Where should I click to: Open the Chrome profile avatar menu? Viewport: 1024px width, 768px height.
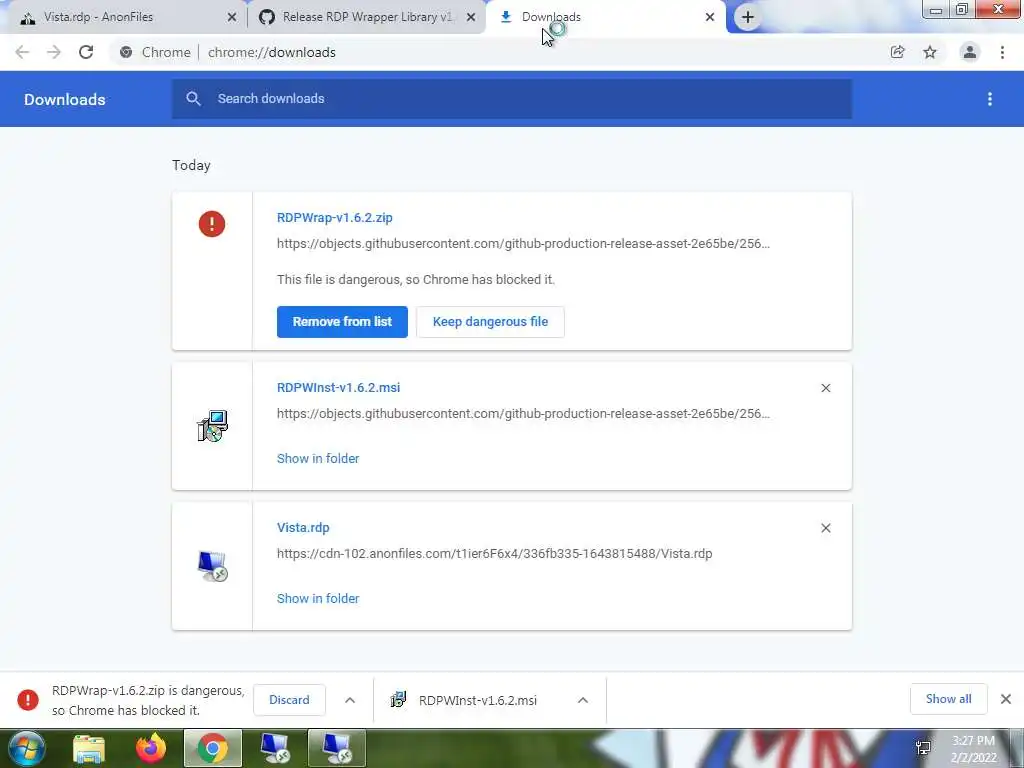pyautogui.click(x=970, y=52)
